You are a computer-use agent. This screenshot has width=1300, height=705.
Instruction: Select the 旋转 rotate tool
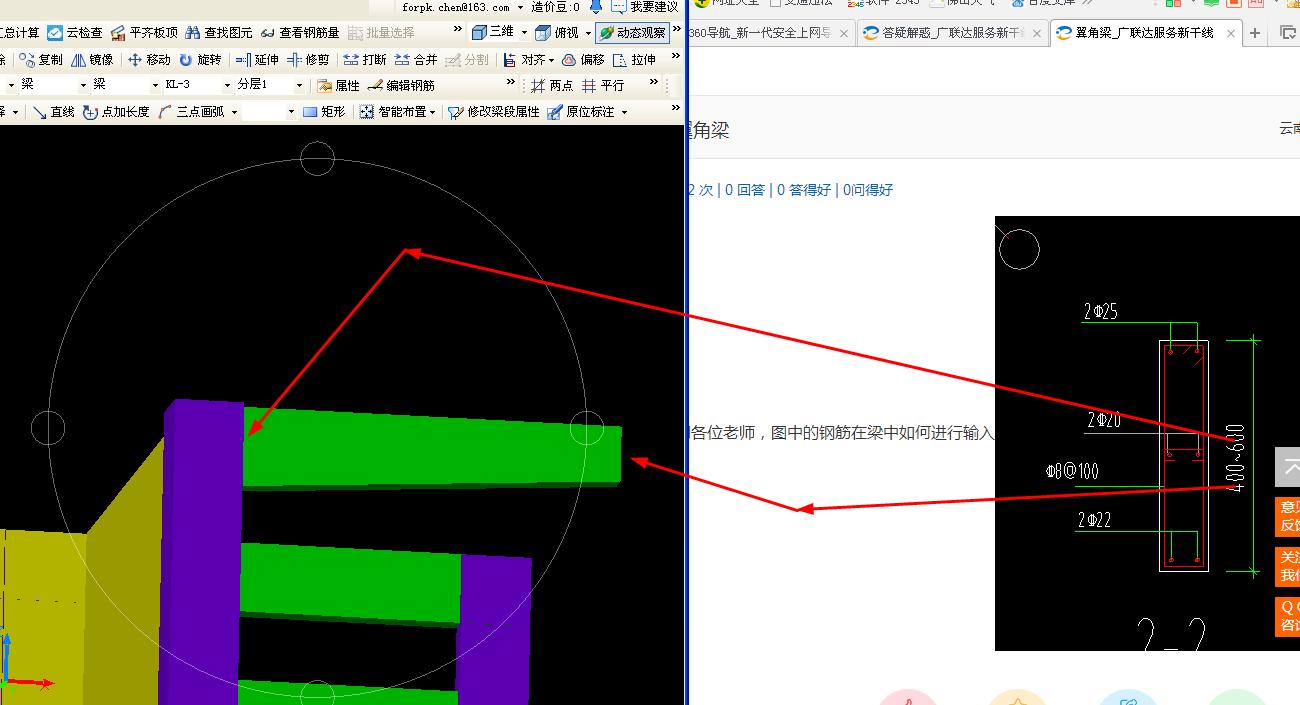(200, 60)
